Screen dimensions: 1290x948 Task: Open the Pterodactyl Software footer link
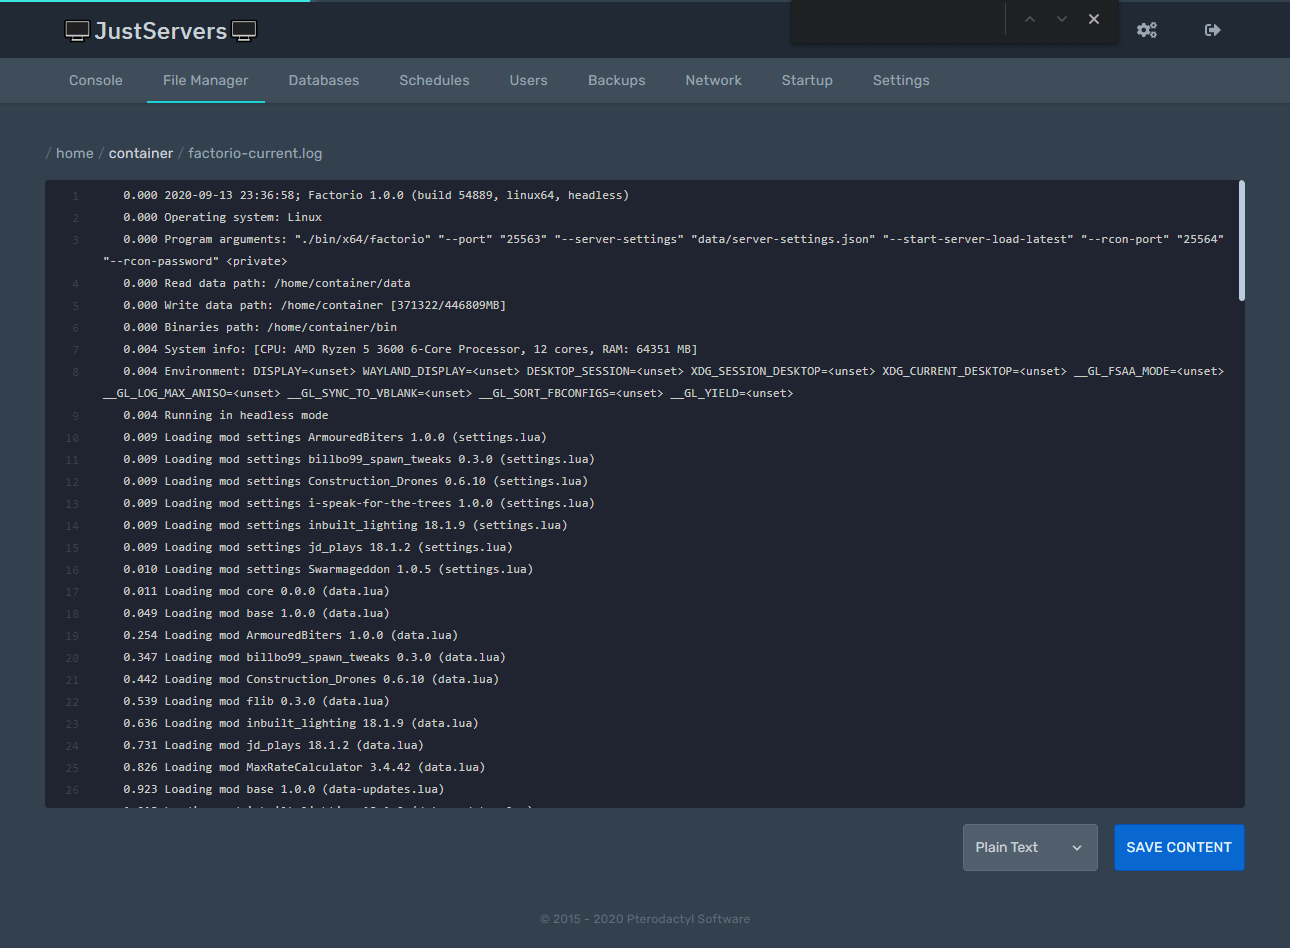[x=688, y=919]
